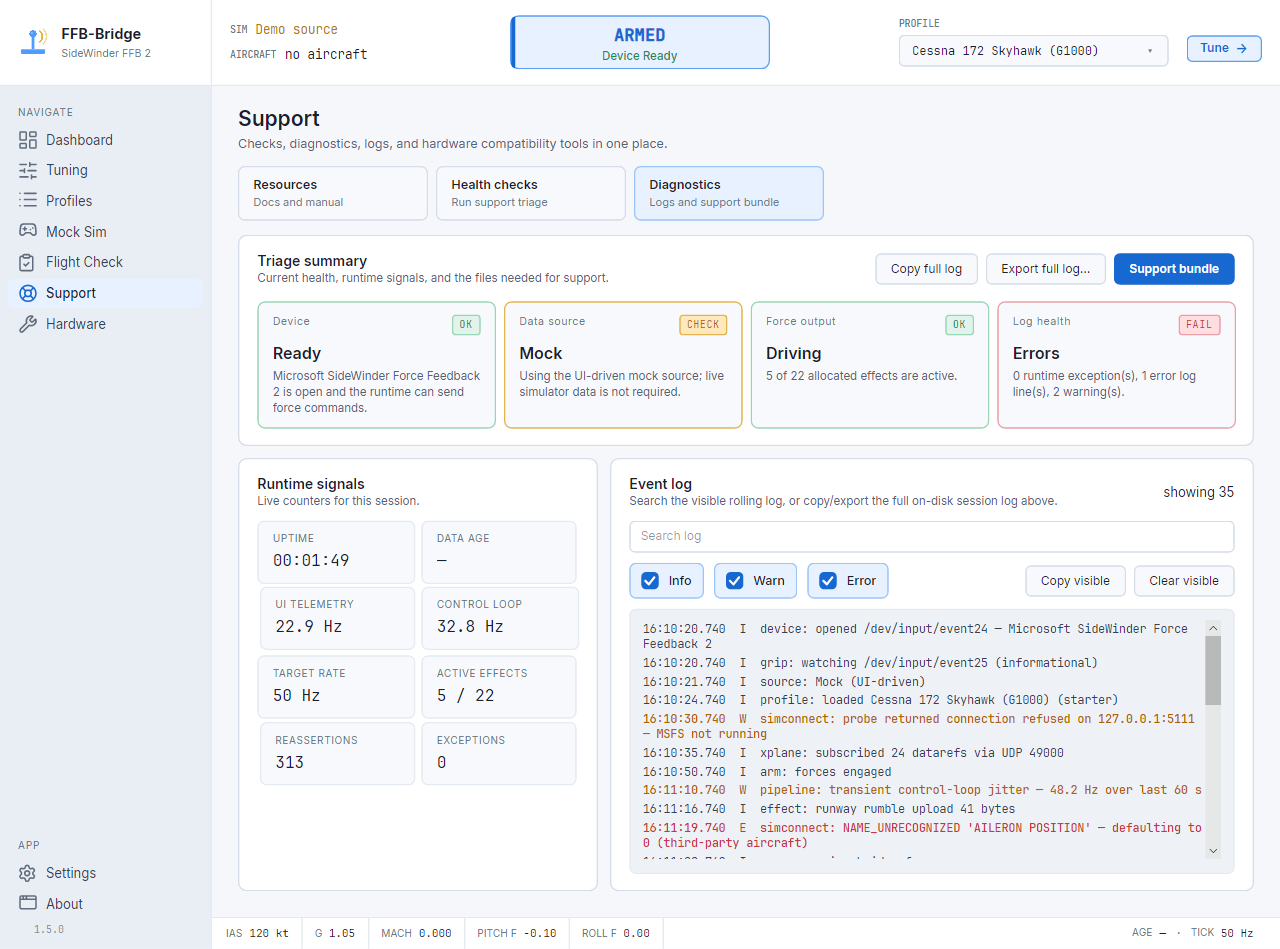Click Copy visible button
This screenshot has width=1280, height=949.
pos(1075,581)
